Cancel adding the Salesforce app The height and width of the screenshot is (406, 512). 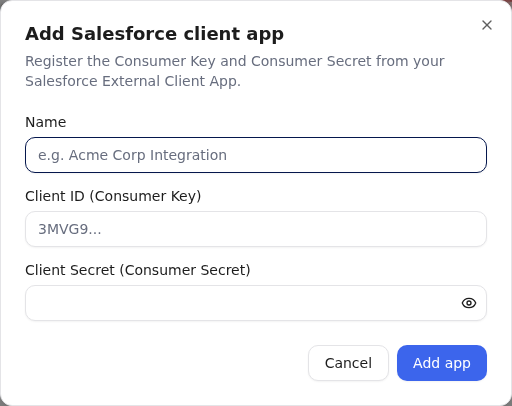[x=348, y=363]
